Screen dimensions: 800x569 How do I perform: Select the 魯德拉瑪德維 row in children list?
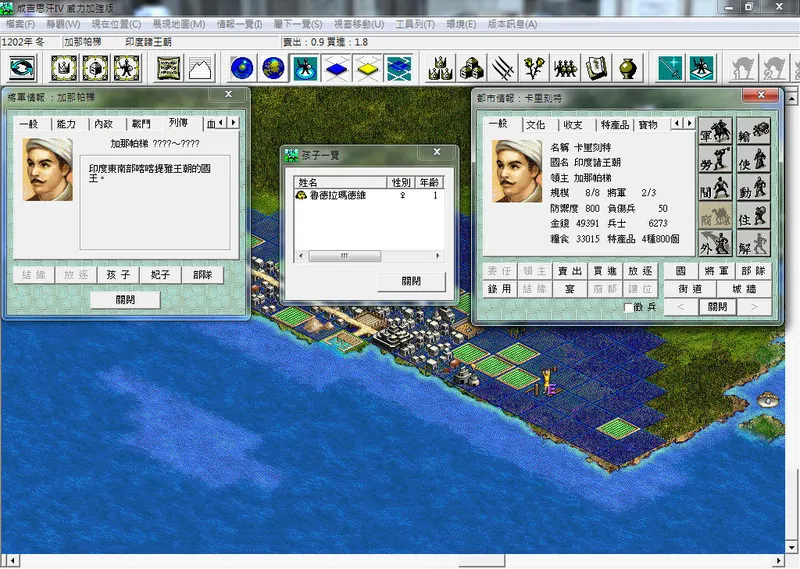pyautogui.click(x=368, y=195)
